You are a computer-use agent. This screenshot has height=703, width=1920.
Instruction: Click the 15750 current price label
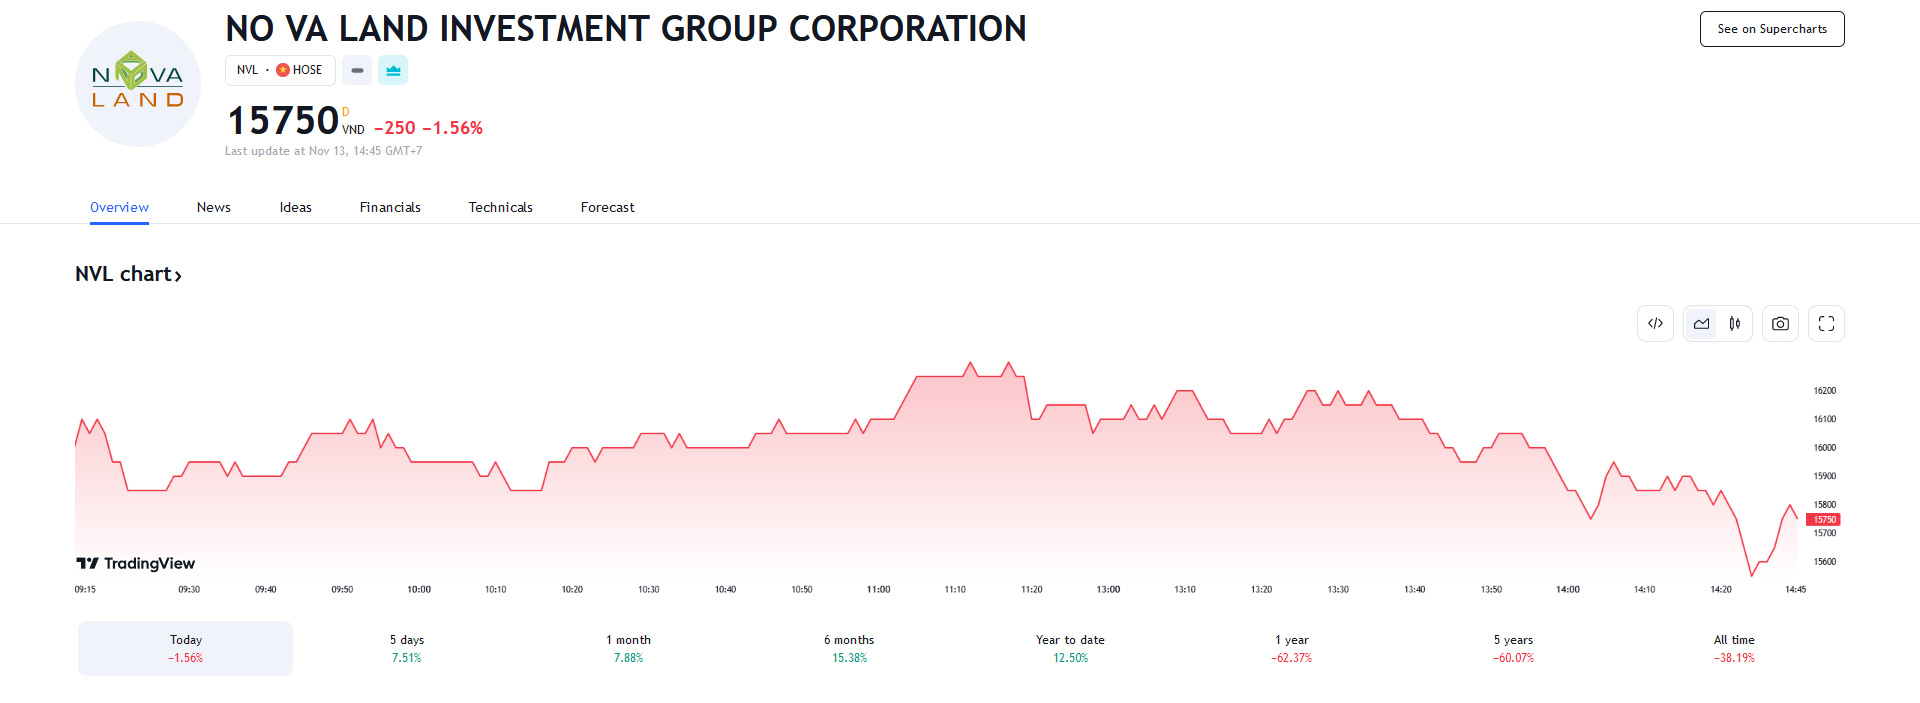coord(1824,520)
